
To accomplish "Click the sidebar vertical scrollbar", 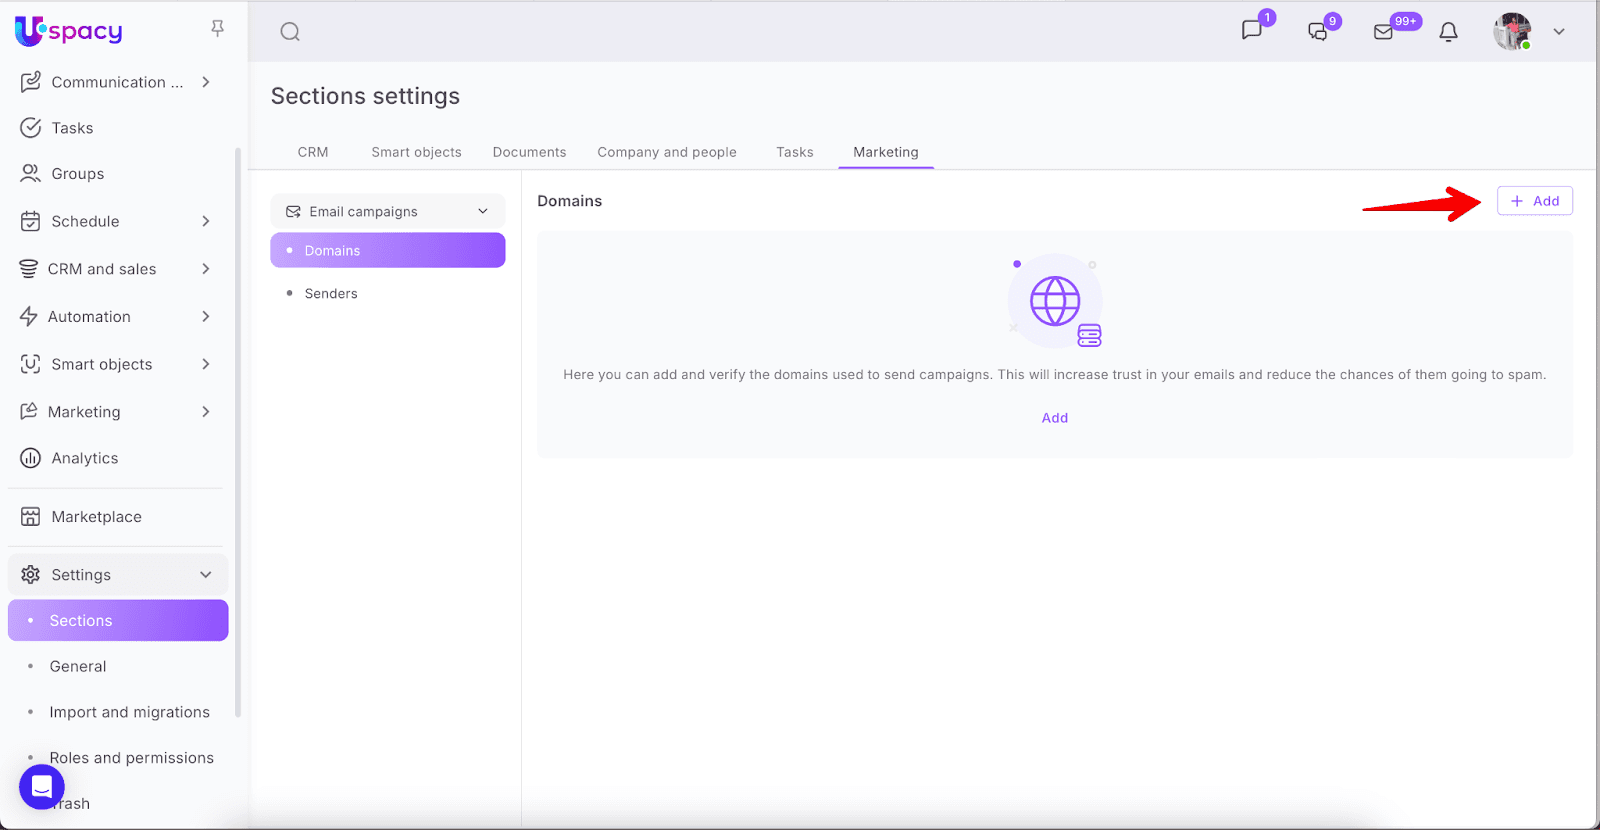I will point(238,430).
